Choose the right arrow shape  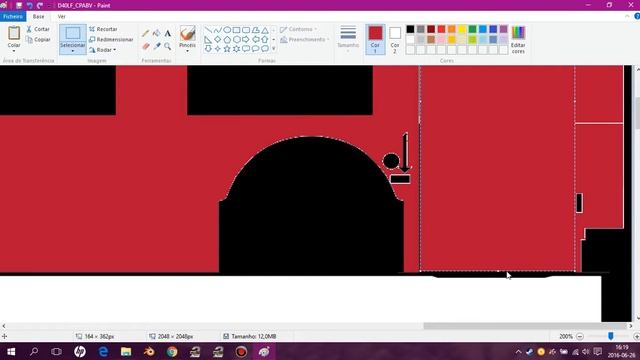coord(246,40)
